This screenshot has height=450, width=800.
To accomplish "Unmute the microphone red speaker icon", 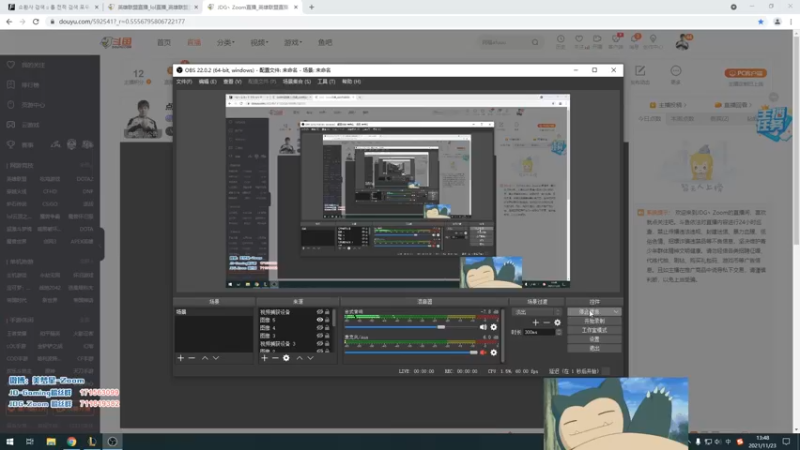I will pos(483,352).
